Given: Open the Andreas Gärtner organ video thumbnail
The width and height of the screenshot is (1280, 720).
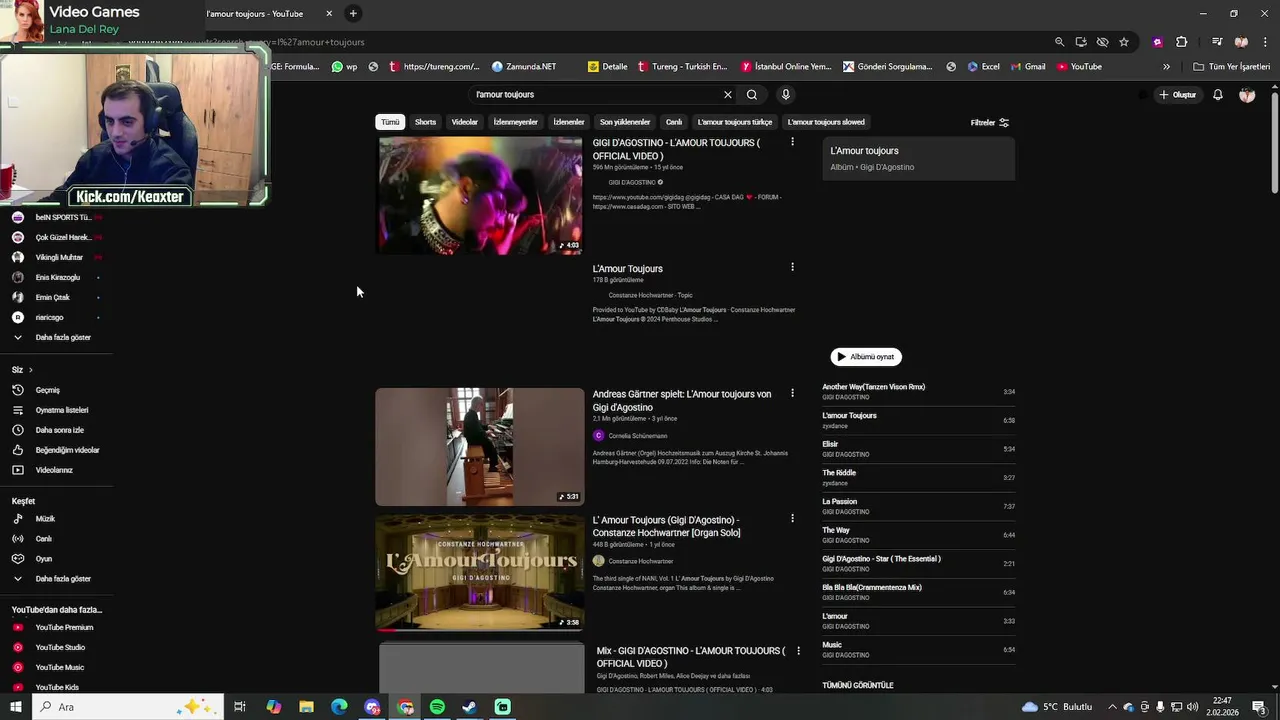Looking at the screenshot, I should [x=480, y=447].
